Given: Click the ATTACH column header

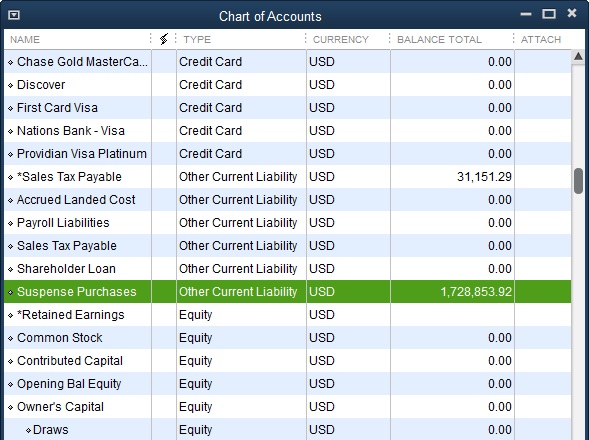Looking at the screenshot, I should (541, 39).
